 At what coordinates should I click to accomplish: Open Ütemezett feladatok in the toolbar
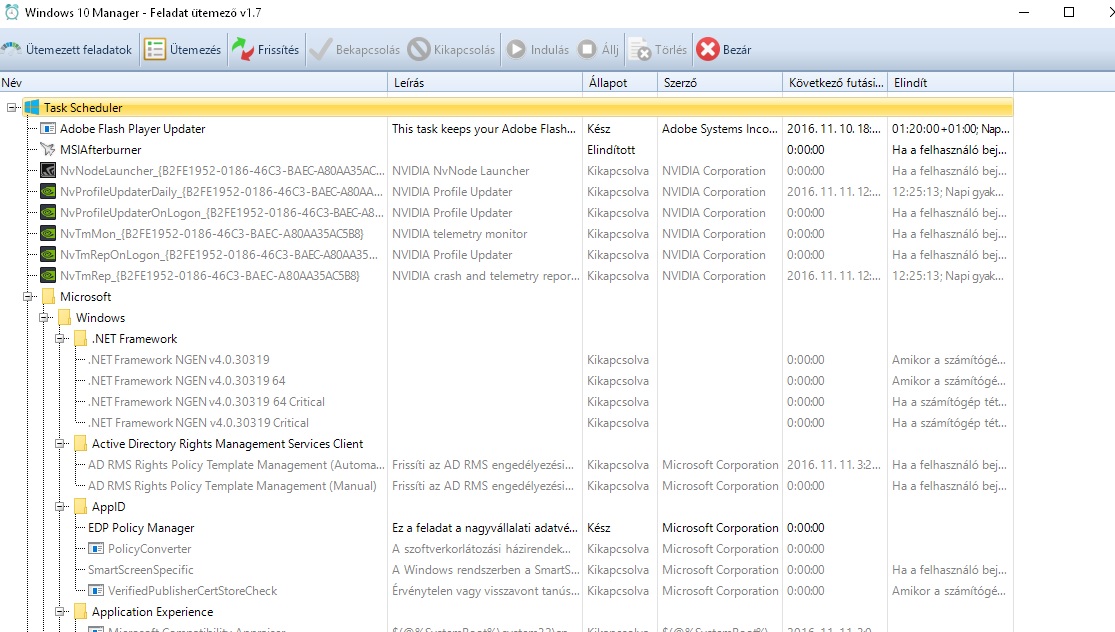(x=68, y=50)
